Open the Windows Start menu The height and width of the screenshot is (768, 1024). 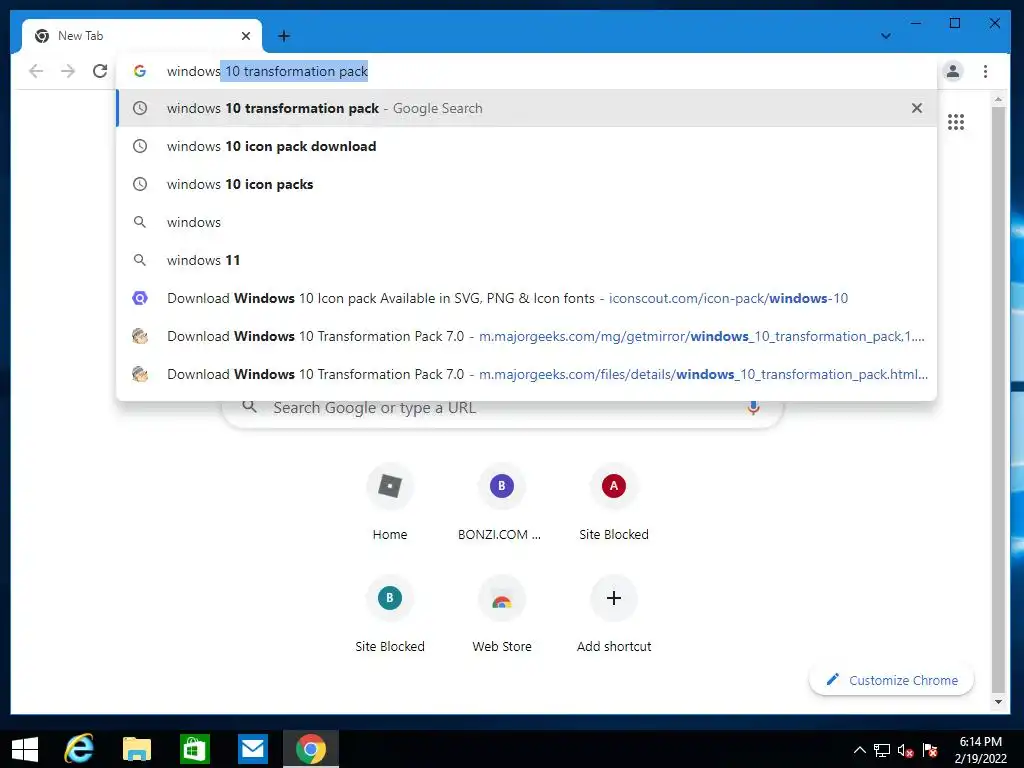point(24,749)
